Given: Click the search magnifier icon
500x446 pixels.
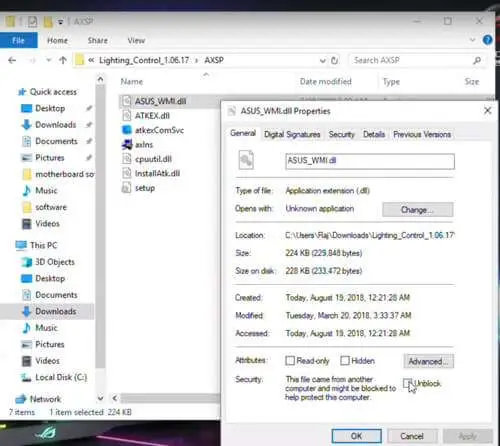Looking at the screenshot, I should [x=477, y=60].
